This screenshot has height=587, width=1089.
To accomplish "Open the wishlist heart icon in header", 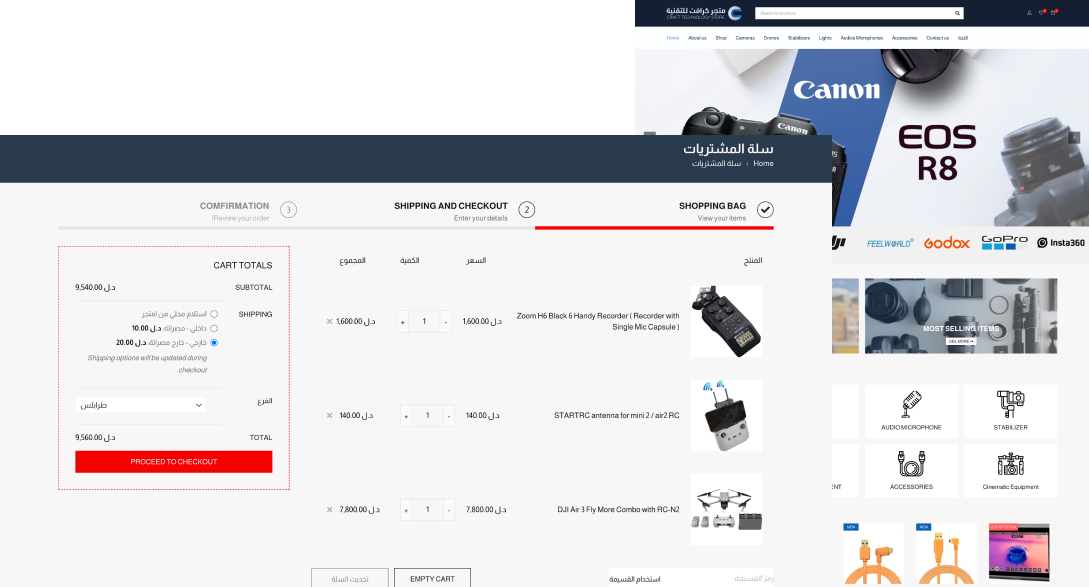I will [x=1041, y=13].
